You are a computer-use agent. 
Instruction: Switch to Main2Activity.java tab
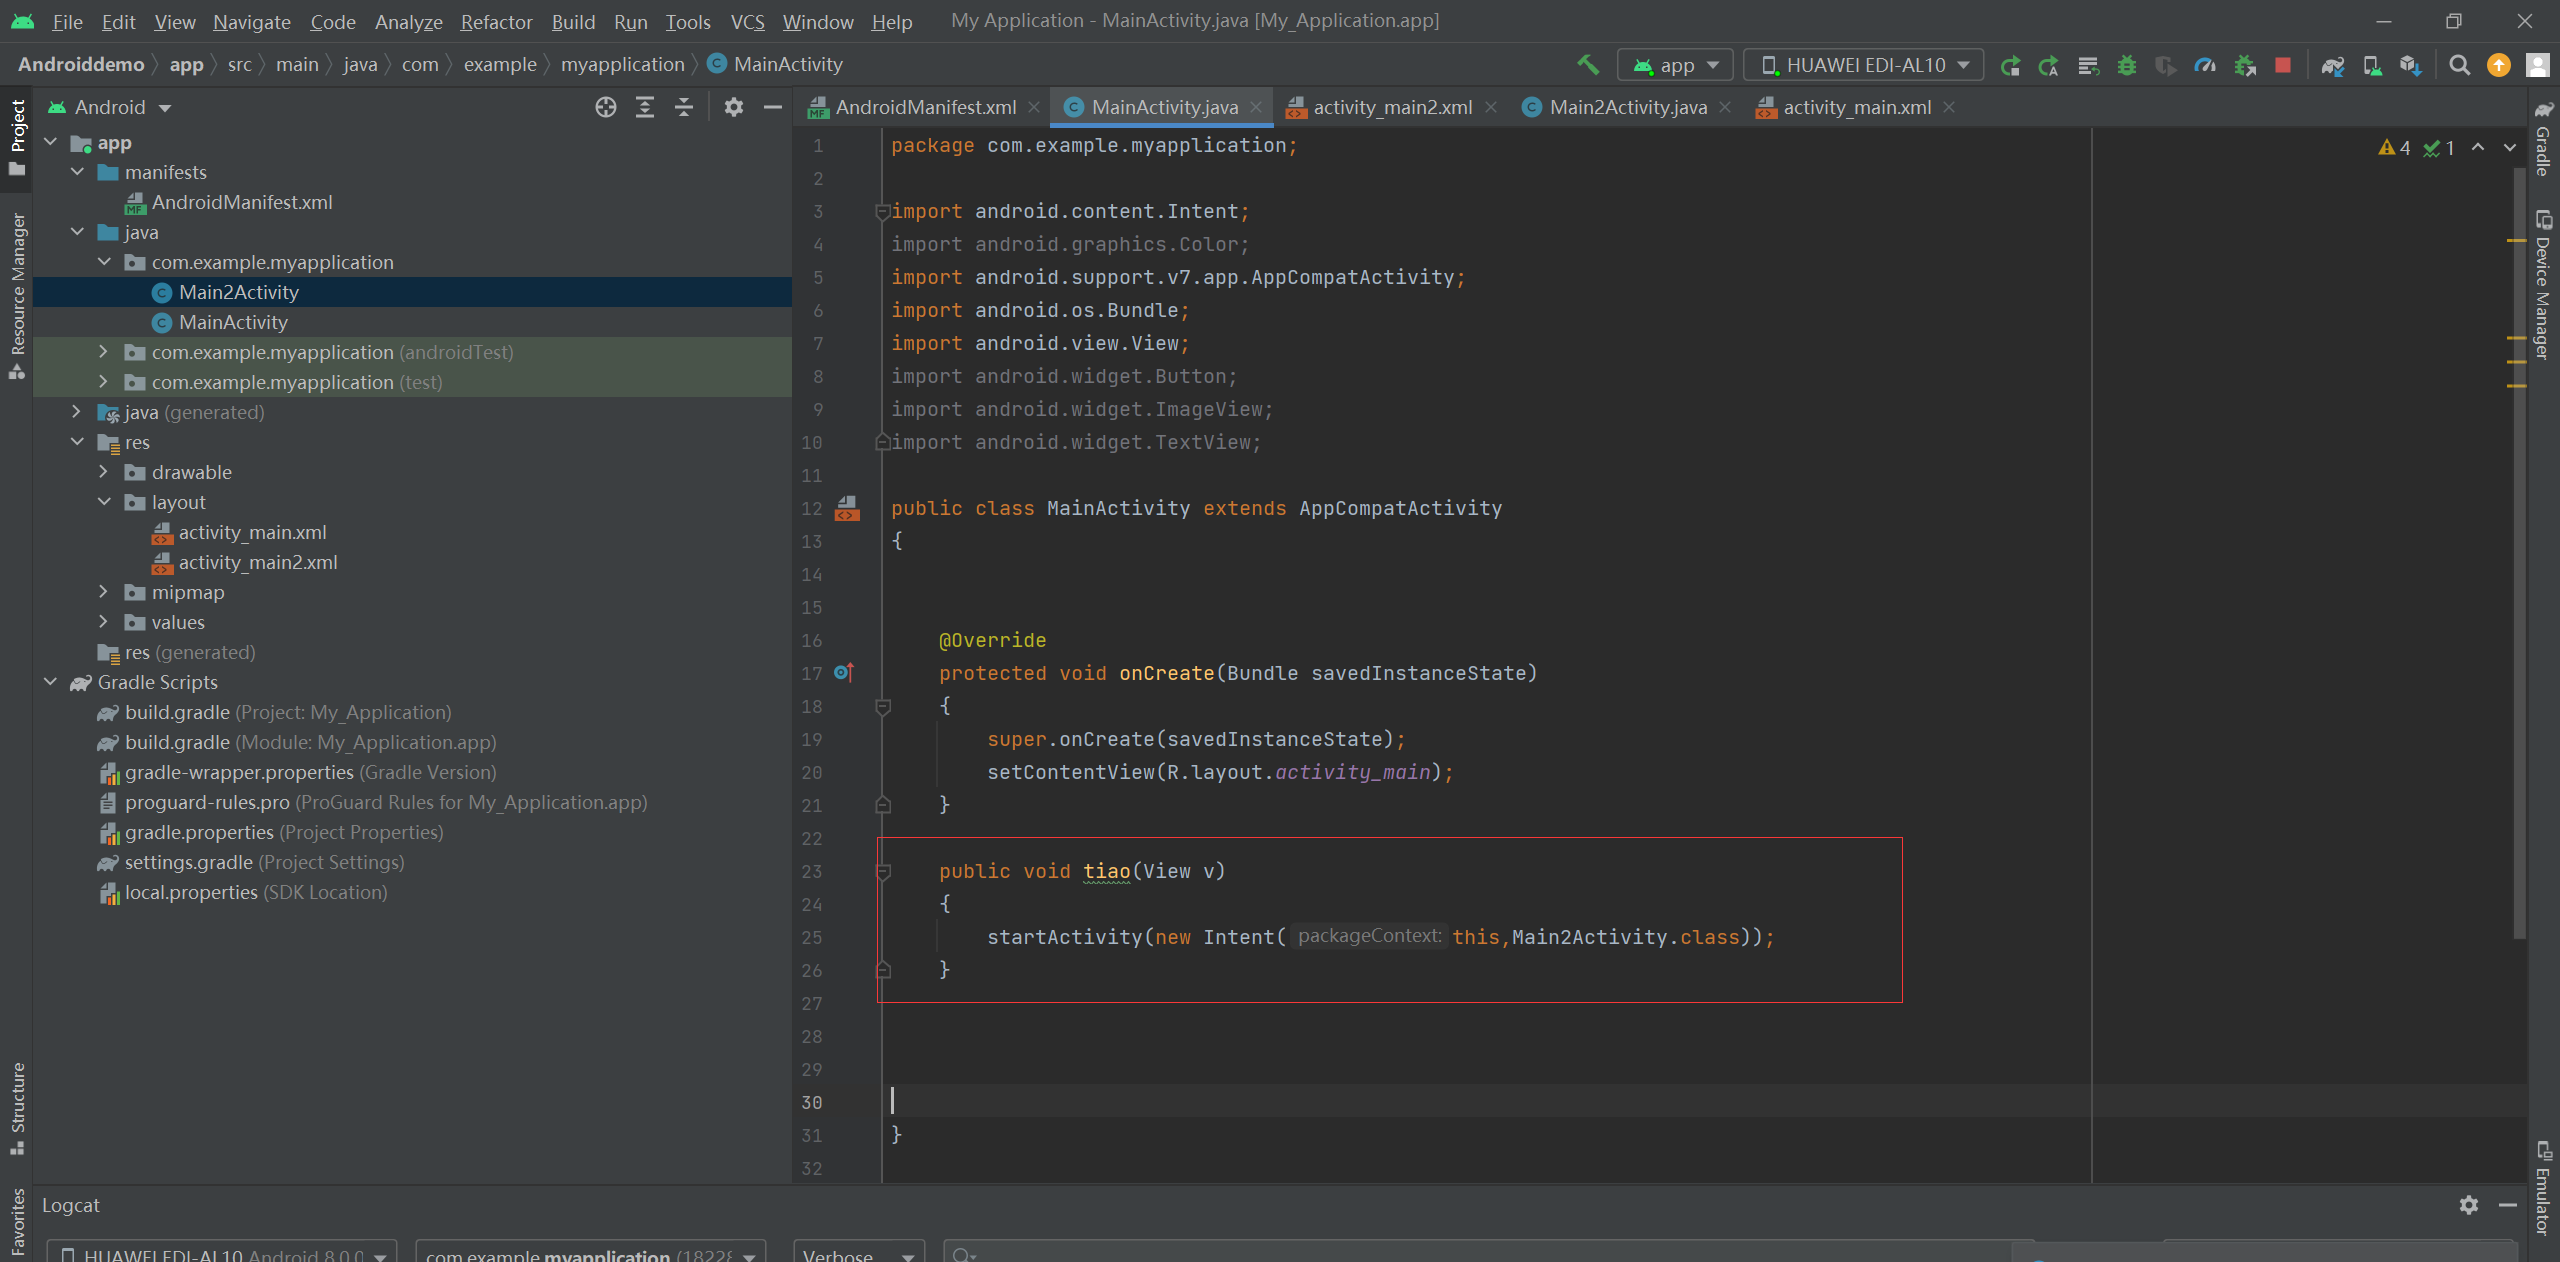[1627, 107]
